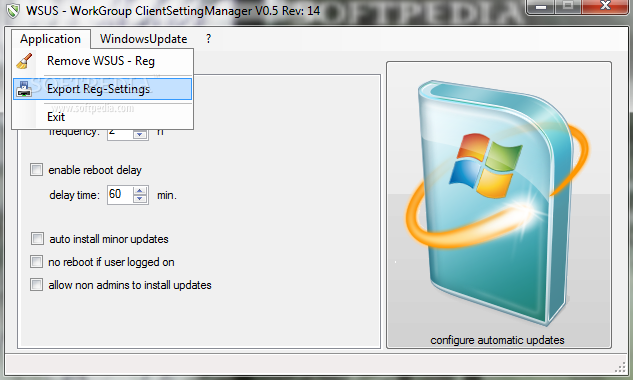Decrease delay time with down arrow
Image resolution: width=633 pixels, height=380 pixels.
[140, 199]
